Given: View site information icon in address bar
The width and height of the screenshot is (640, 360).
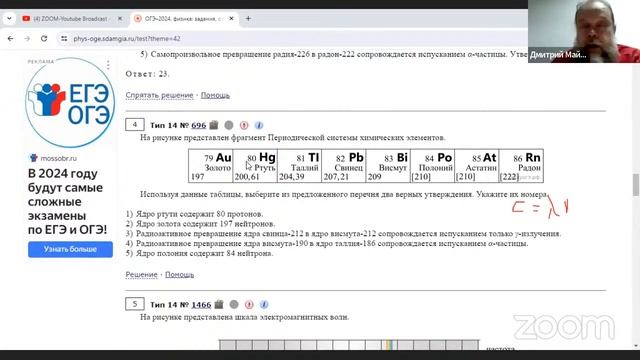Looking at the screenshot, I should [64, 39].
